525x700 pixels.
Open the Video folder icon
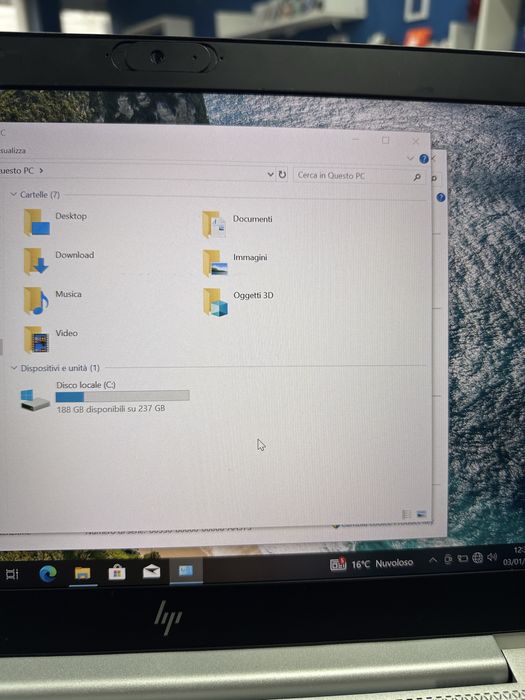(36, 339)
